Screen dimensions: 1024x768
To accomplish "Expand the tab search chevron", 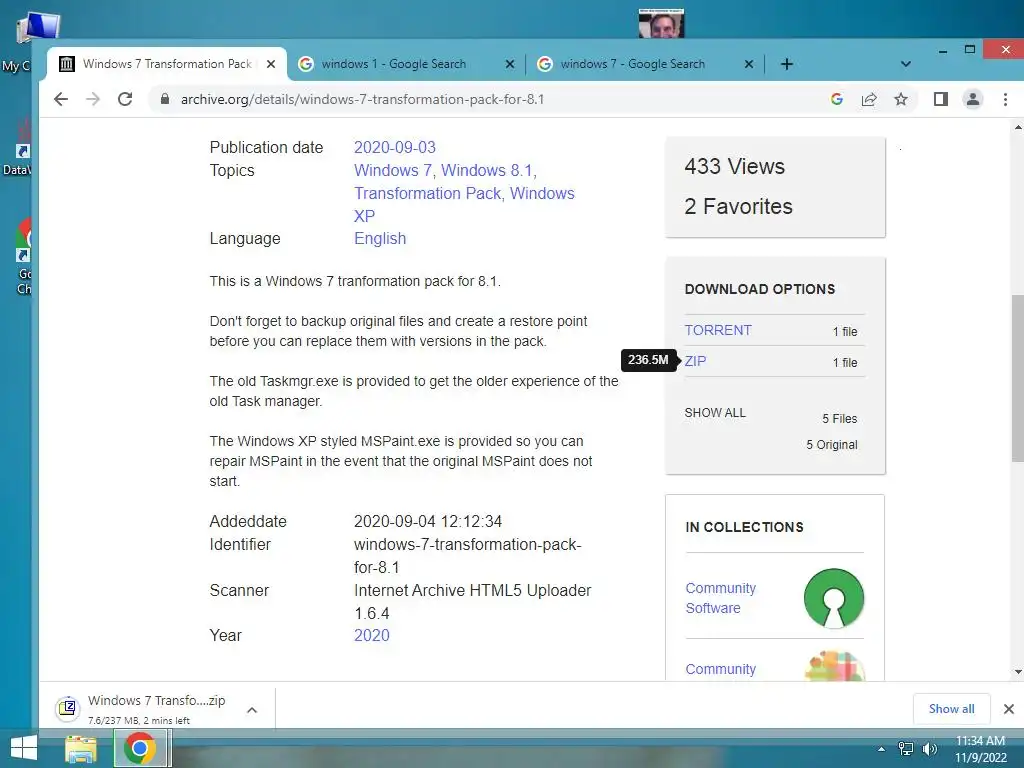I will tap(905, 64).
